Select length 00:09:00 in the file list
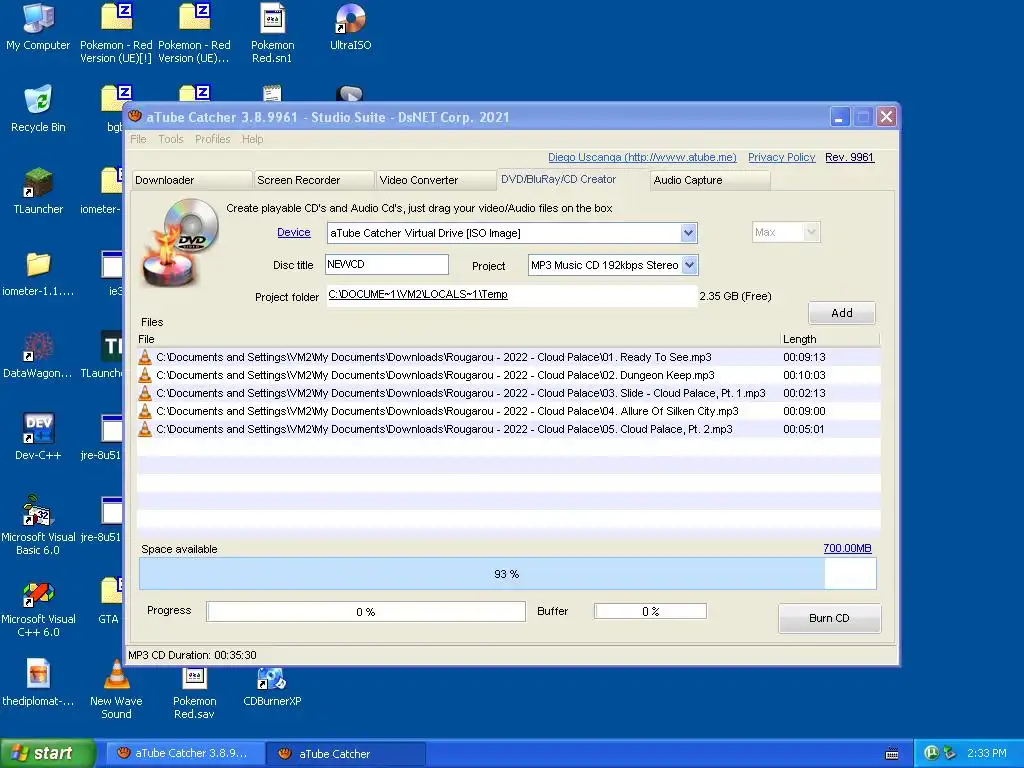The image size is (1024, 768). click(x=804, y=411)
